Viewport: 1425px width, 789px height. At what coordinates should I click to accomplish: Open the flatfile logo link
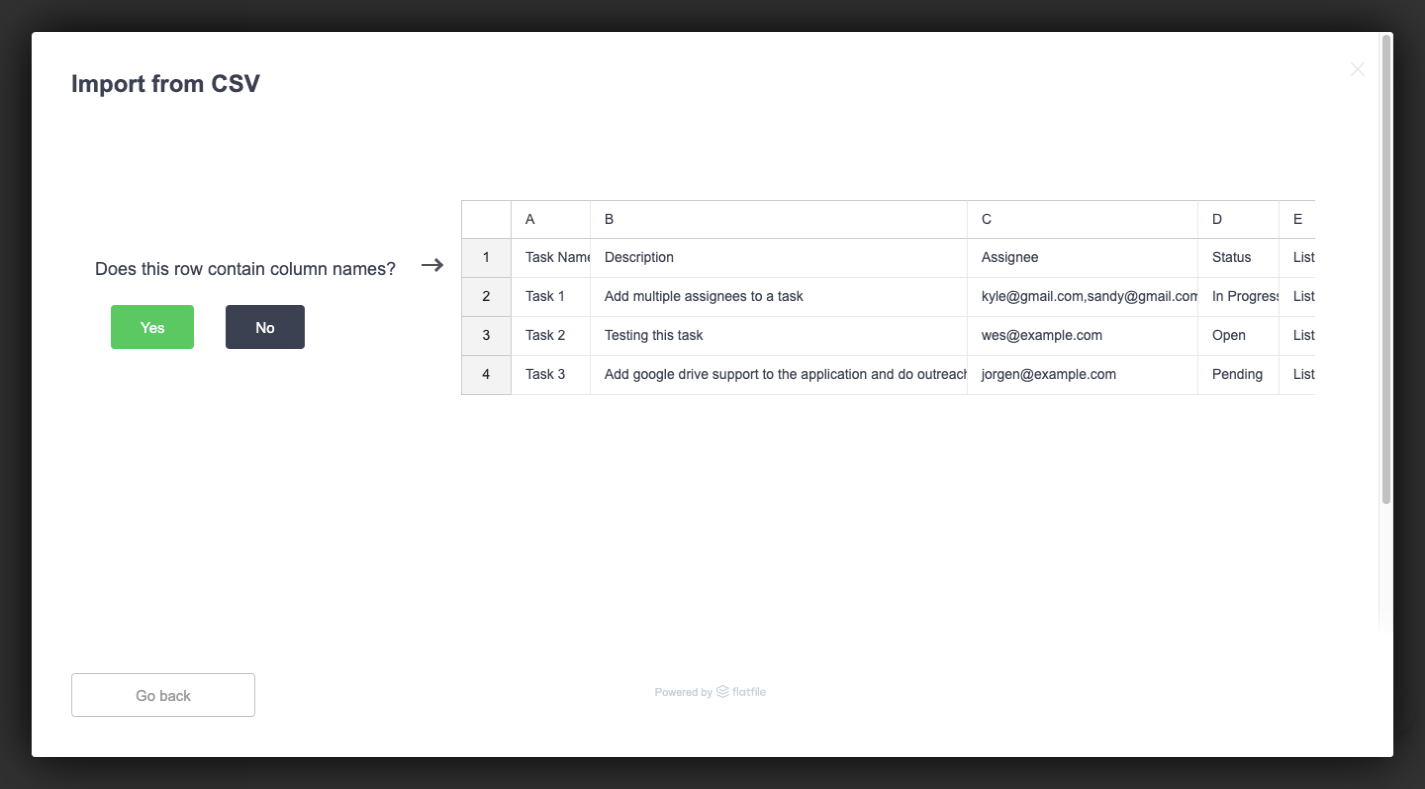tap(741, 692)
